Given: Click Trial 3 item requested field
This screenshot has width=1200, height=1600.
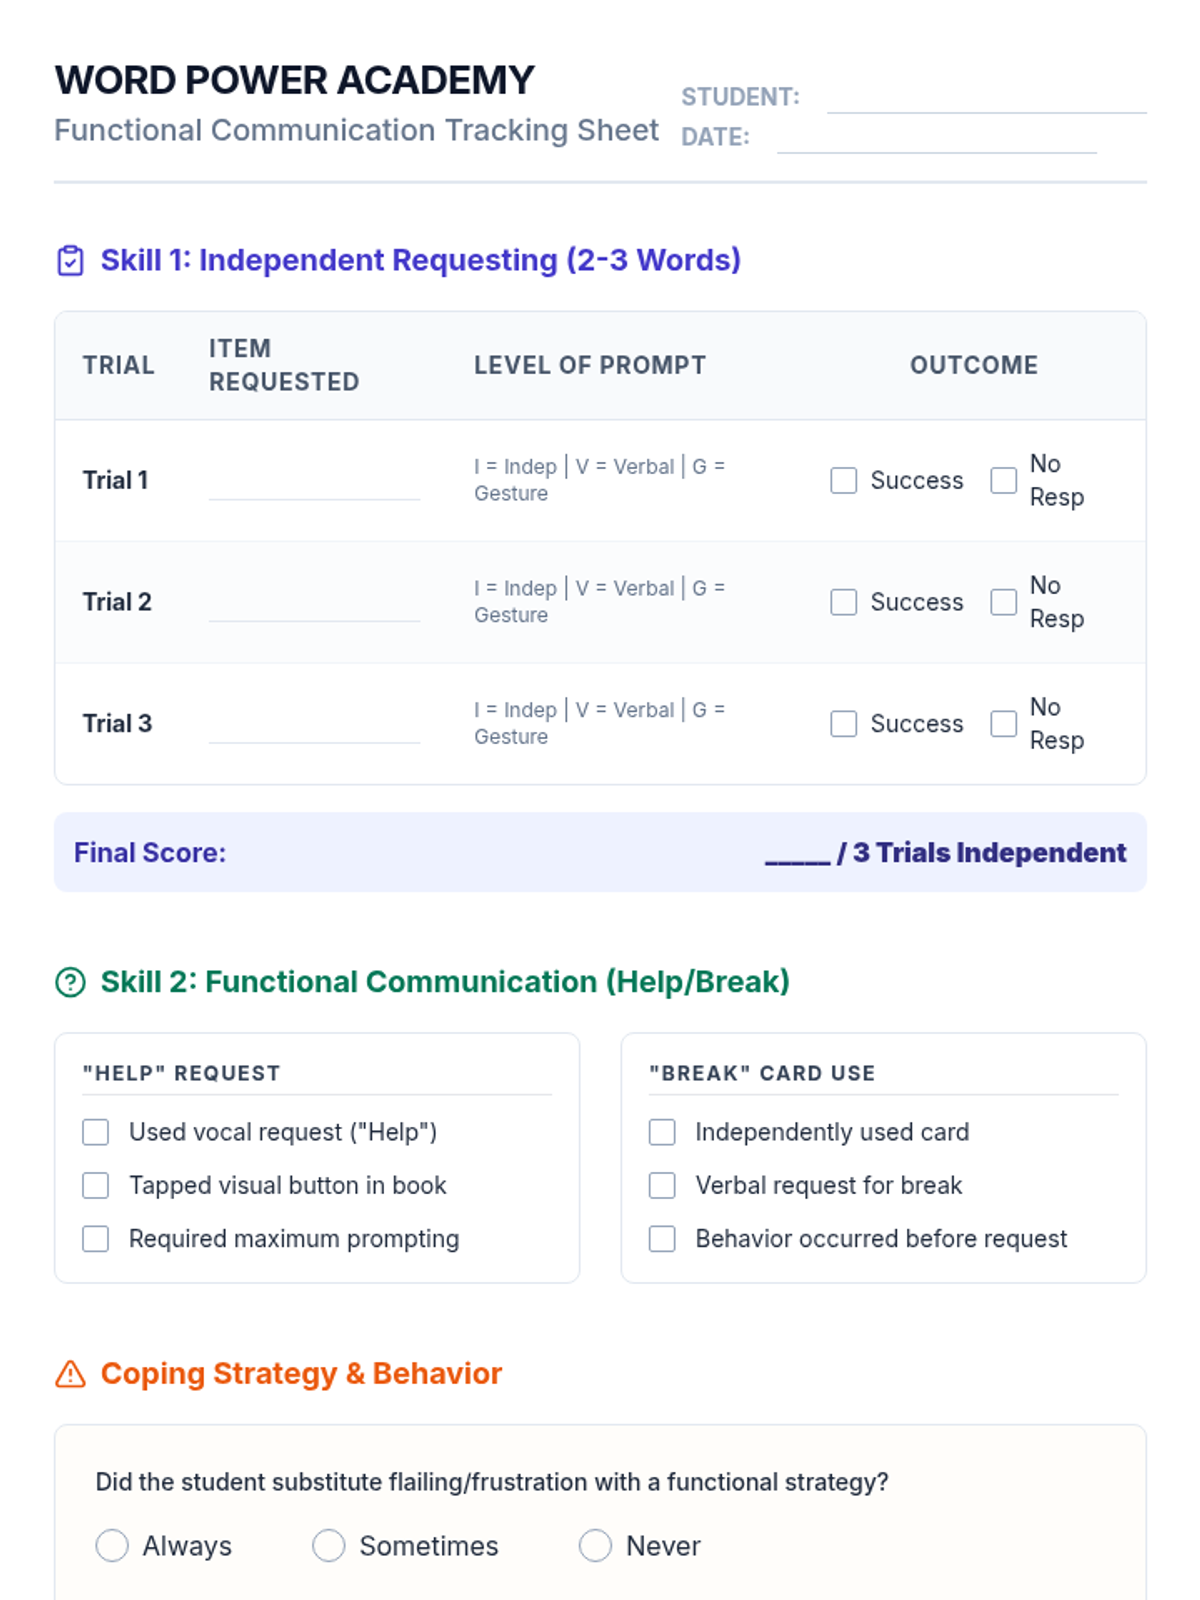Looking at the screenshot, I should coord(314,726).
